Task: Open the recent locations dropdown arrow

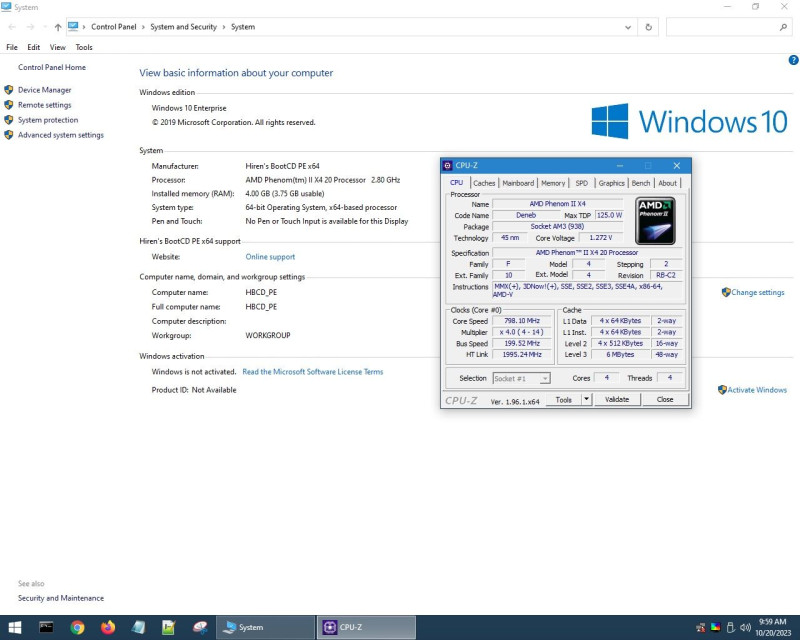Action: (x=45, y=27)
